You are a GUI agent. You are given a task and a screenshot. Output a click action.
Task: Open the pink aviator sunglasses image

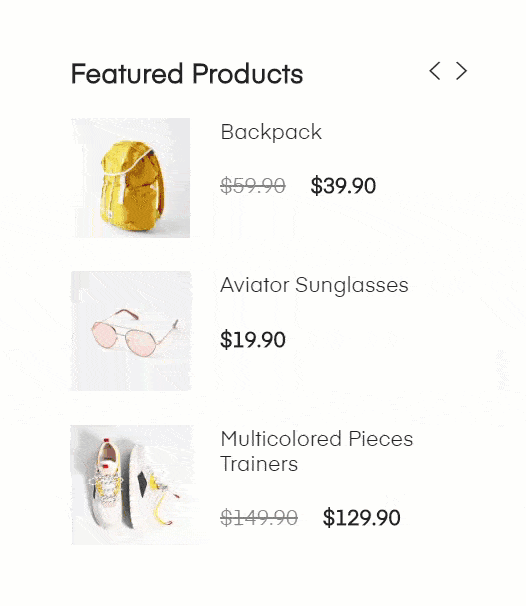click(x=131, y=331)
